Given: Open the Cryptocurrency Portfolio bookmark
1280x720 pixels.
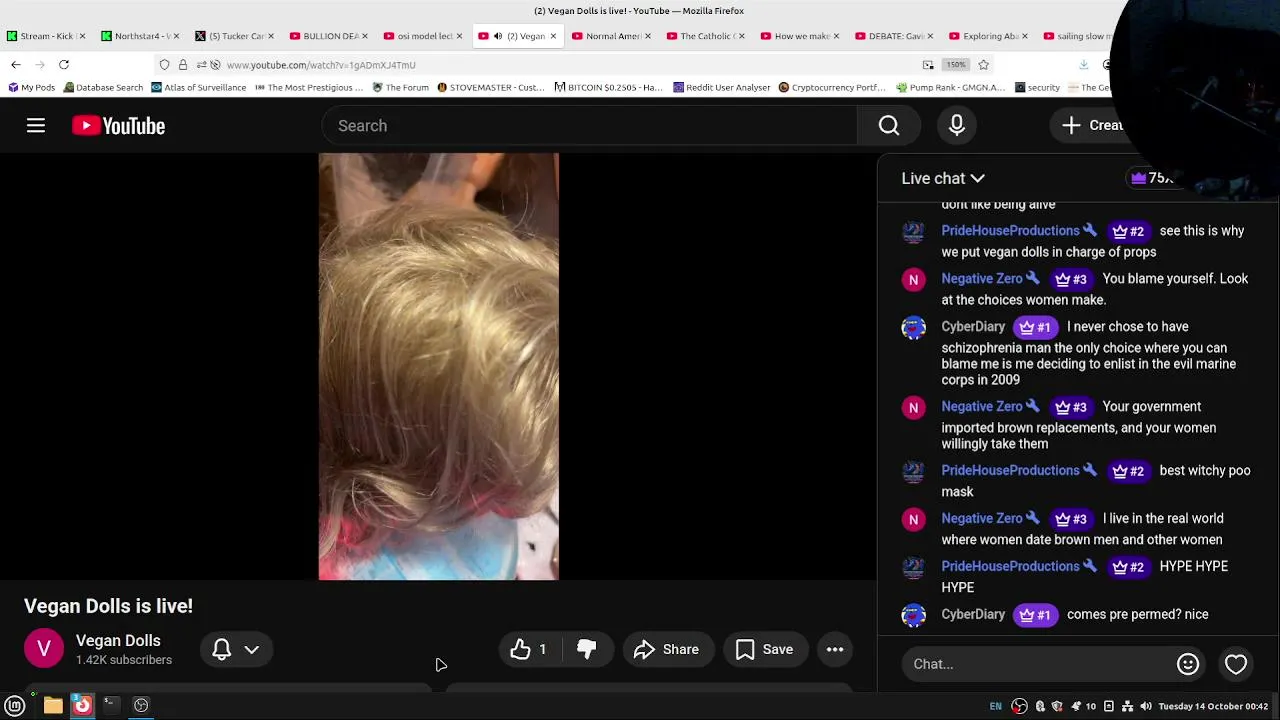Looking at the screenshot, I should (832, 87).
